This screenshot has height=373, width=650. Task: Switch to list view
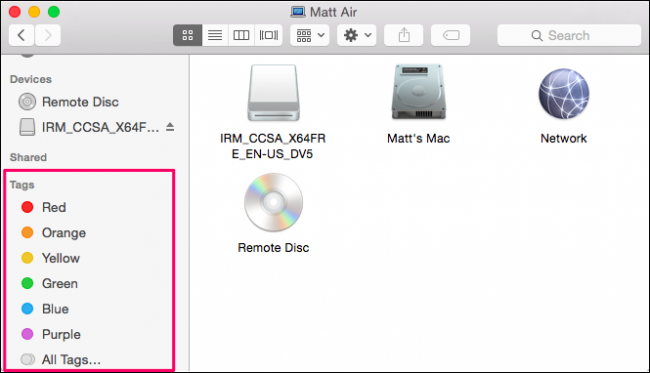click(x=215, y=35)
